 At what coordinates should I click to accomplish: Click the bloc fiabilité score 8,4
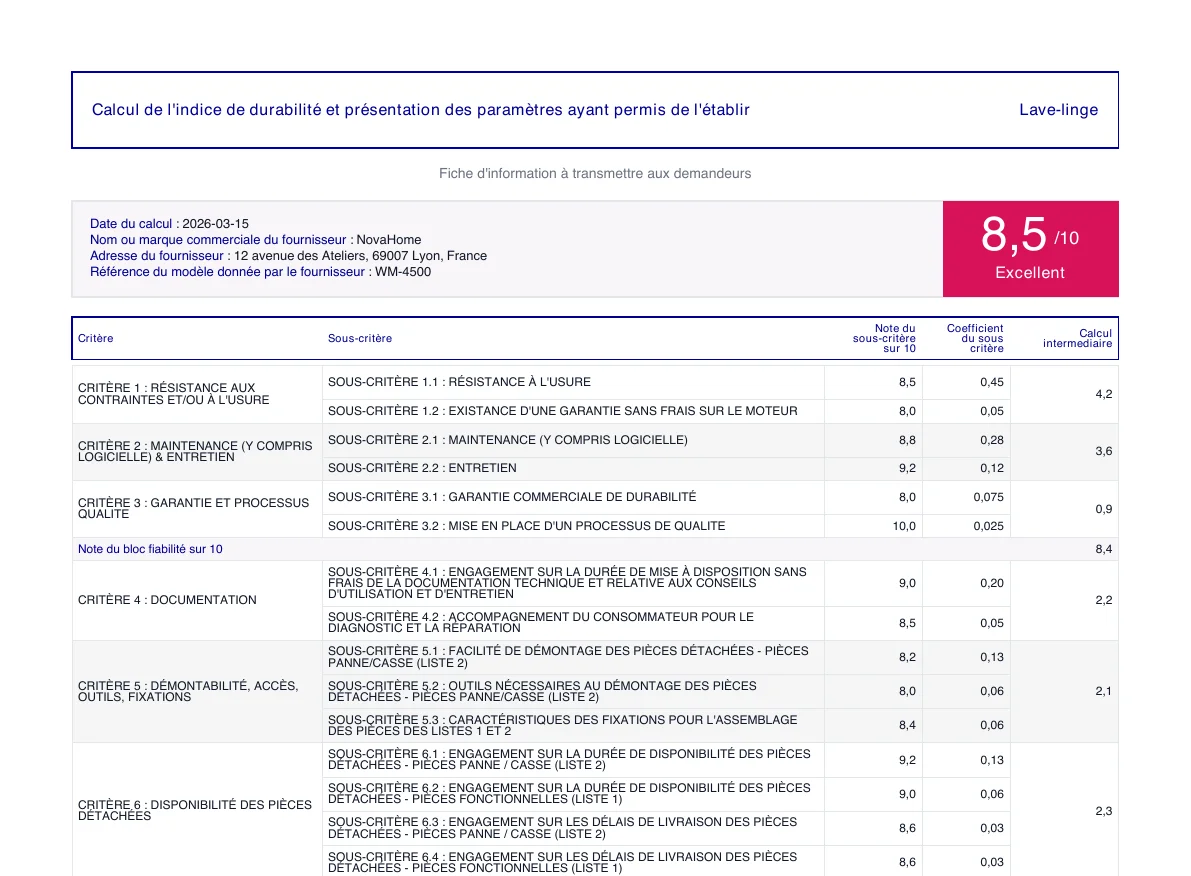click(1104, 549)
